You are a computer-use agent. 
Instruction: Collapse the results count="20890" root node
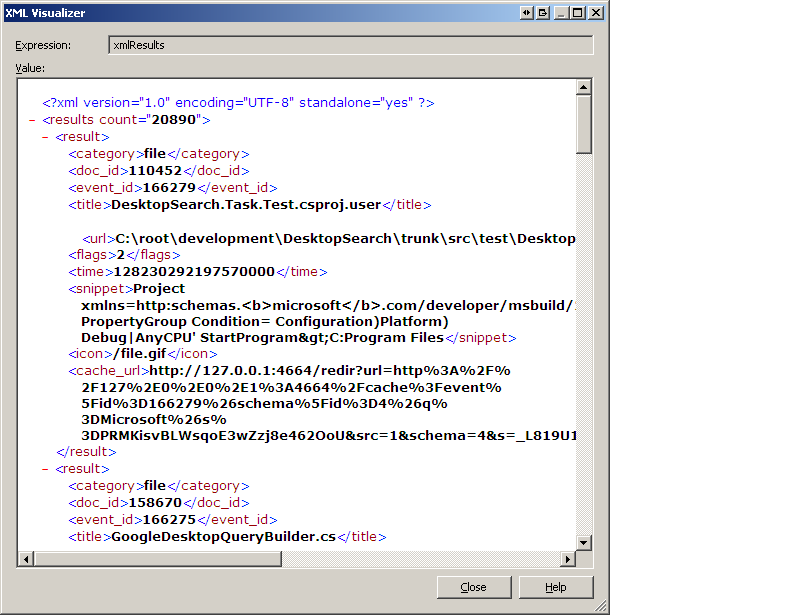pos(33,120)
